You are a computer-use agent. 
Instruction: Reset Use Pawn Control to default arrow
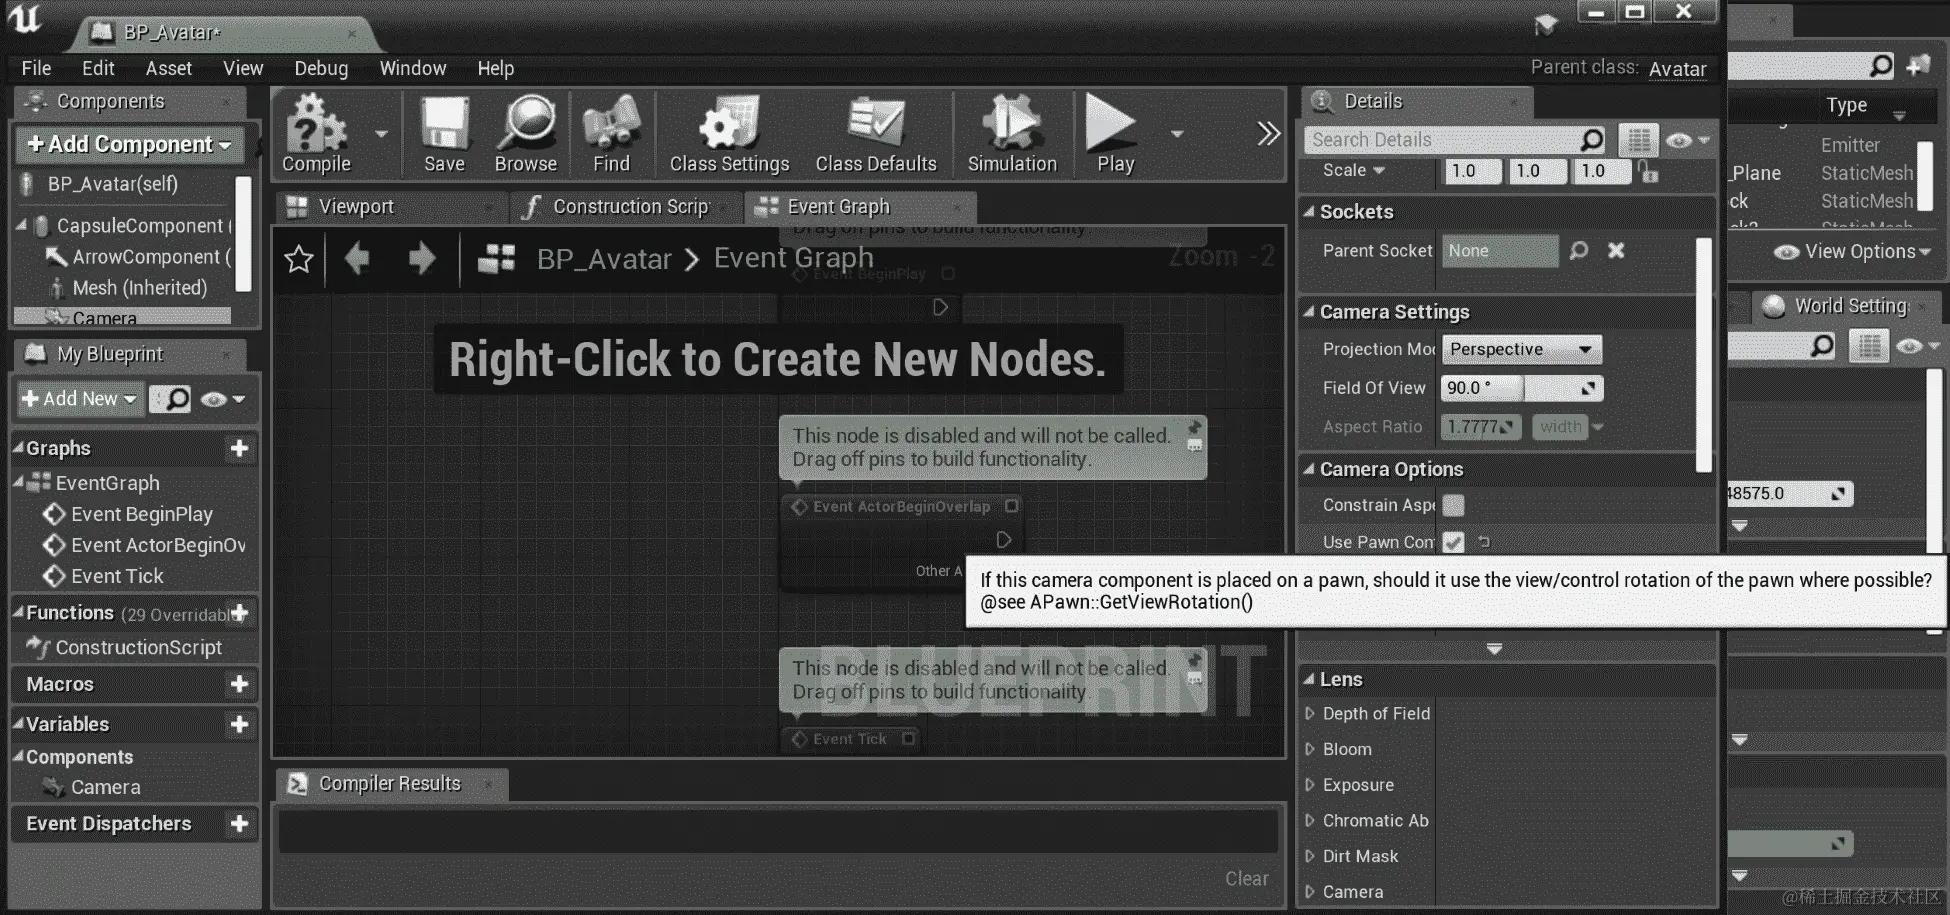click(1484, 542)
